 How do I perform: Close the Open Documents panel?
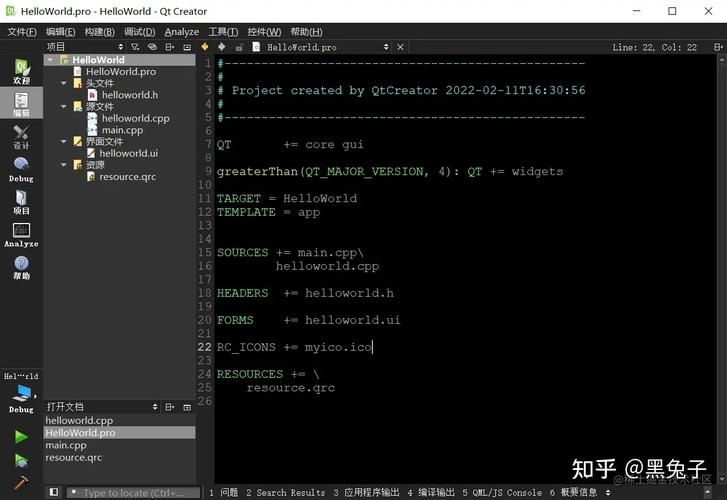coord(187,407)
